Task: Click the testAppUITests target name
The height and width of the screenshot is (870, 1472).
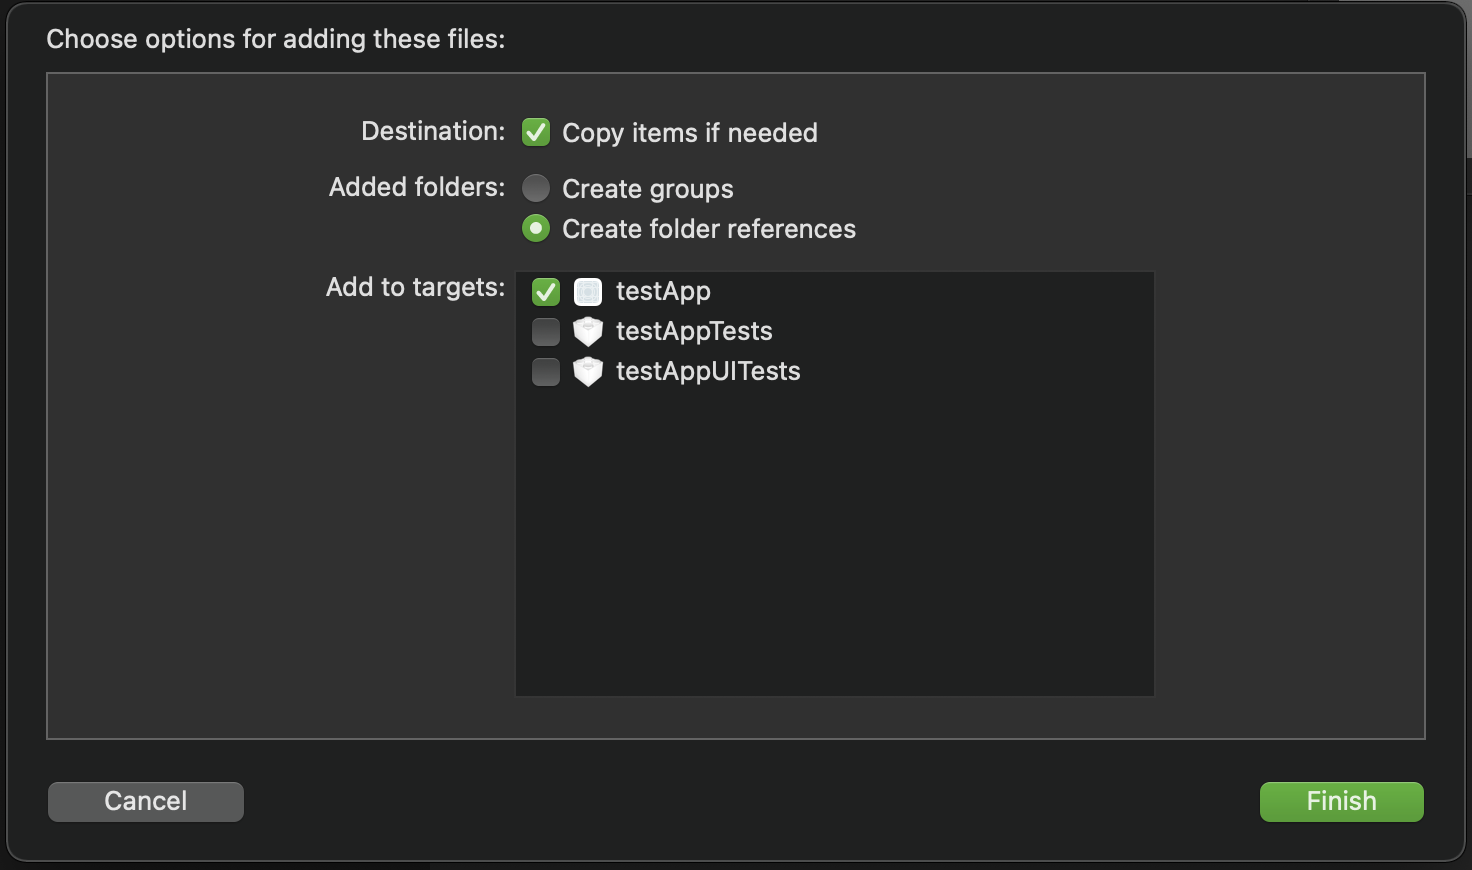Action: (x=708, y=371)
